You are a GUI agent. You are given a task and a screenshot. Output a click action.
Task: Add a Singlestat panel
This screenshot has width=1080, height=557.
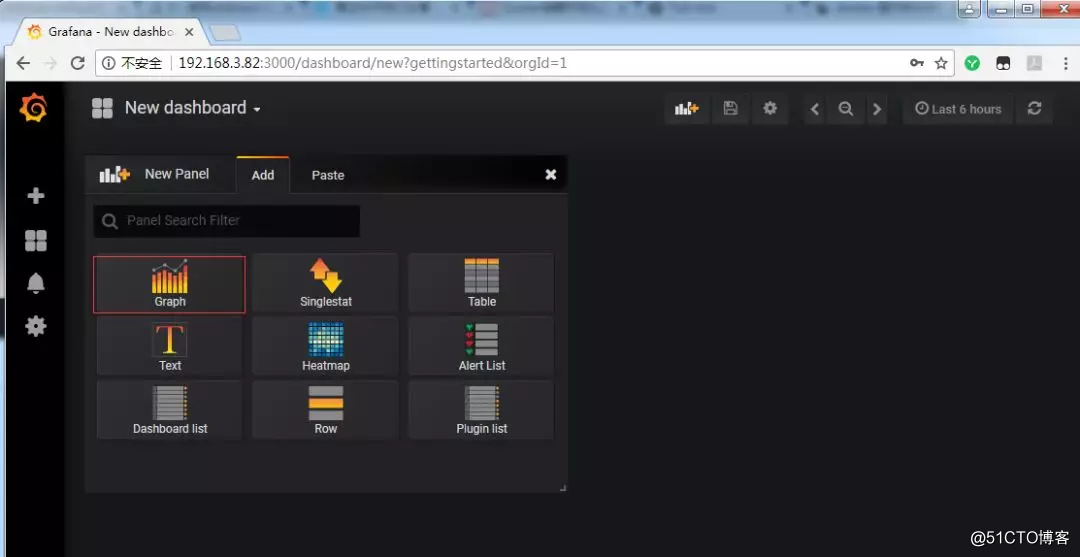pos(325,283)
